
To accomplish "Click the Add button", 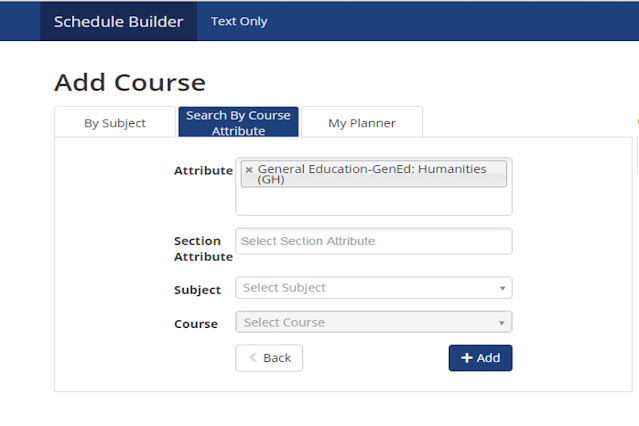I will point(480,358).
